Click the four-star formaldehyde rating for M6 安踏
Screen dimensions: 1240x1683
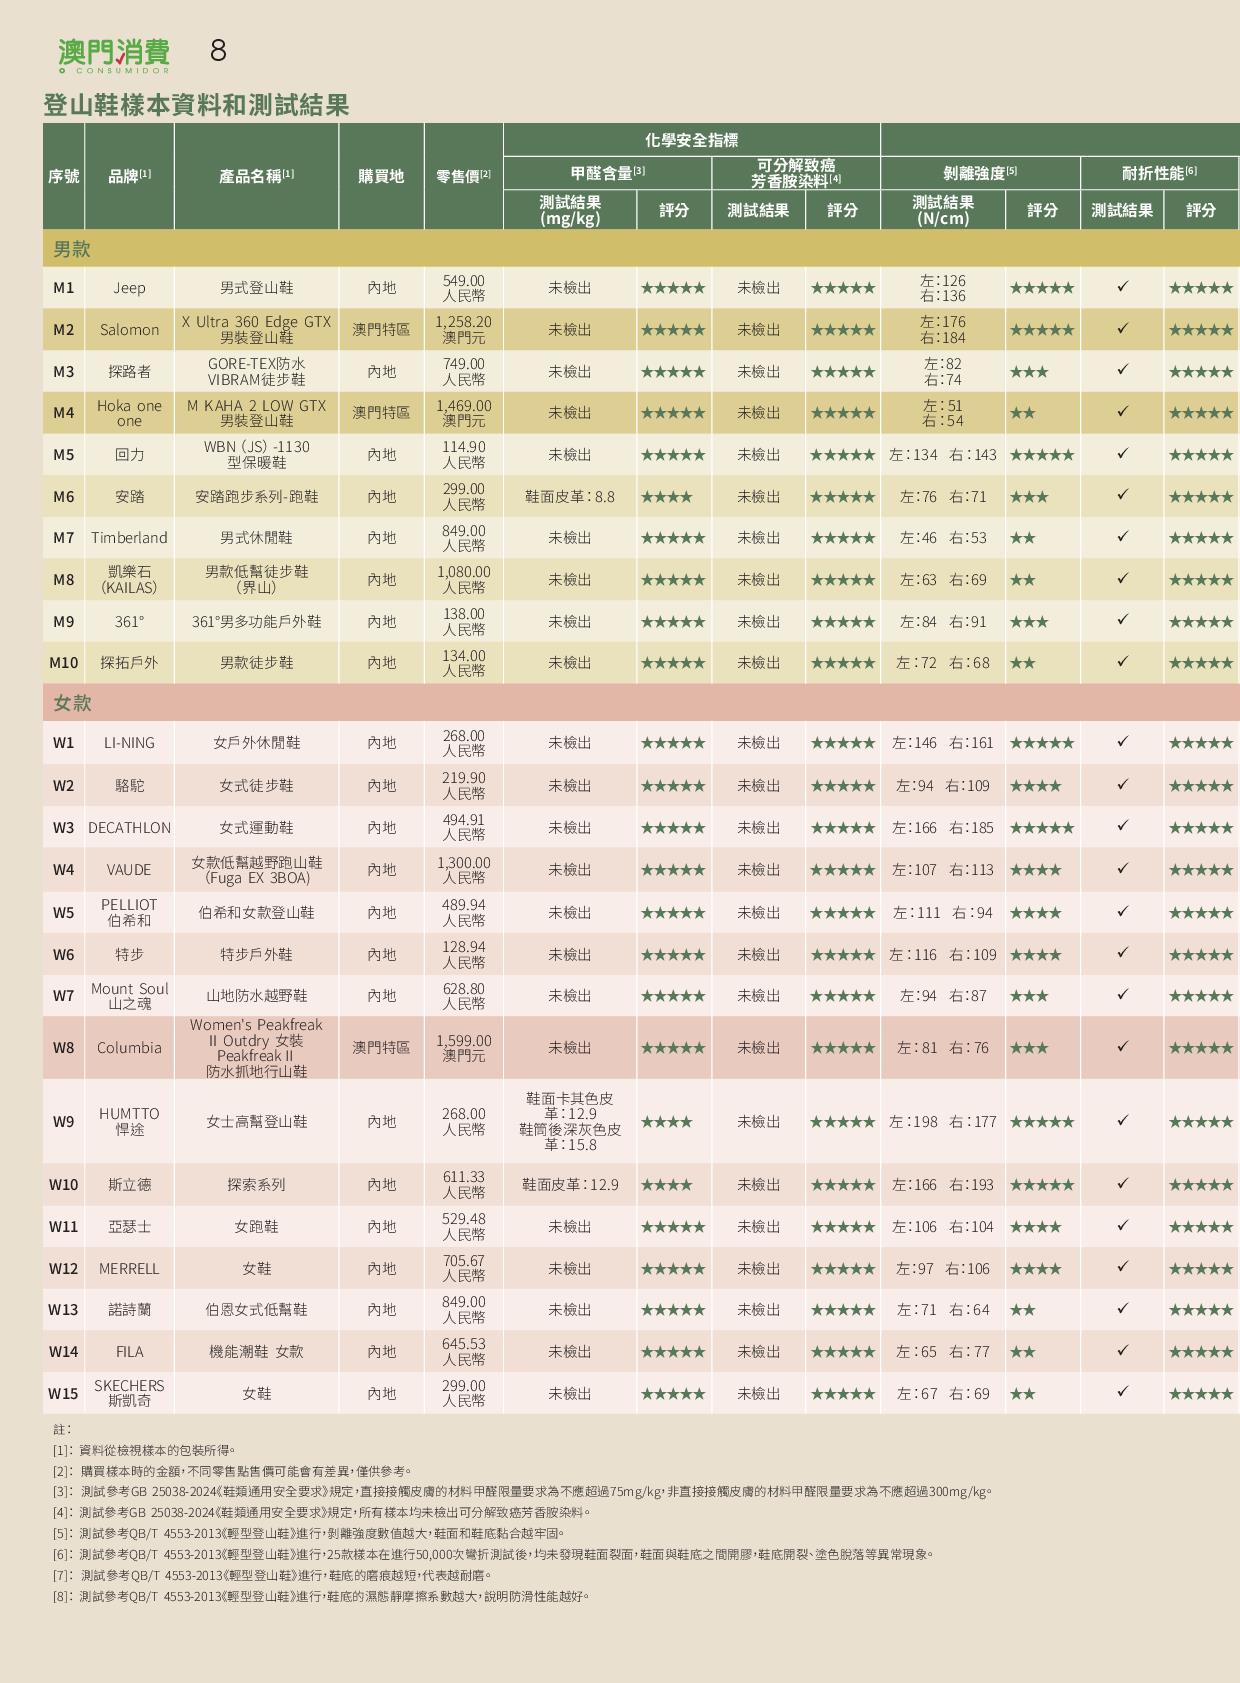pyautogui.click(x=666, y=497)
